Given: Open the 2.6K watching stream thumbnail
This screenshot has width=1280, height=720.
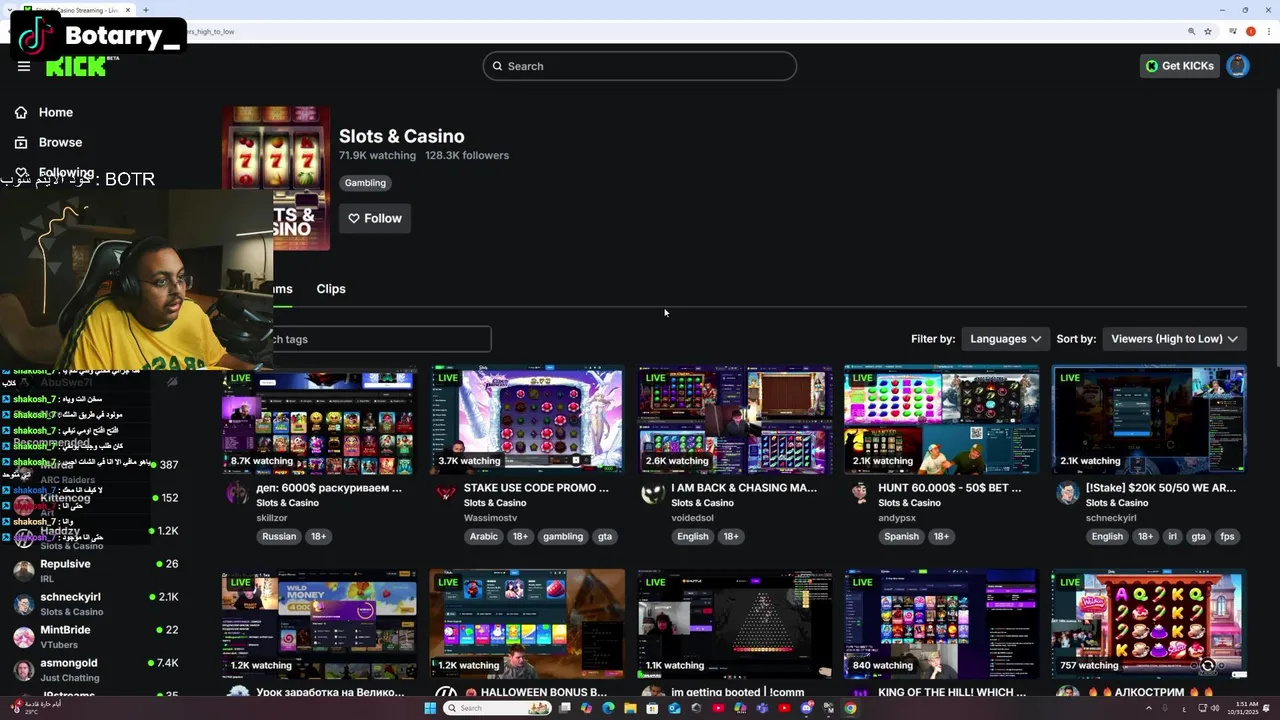Looking at the screenshot, I should click(735, 419).
